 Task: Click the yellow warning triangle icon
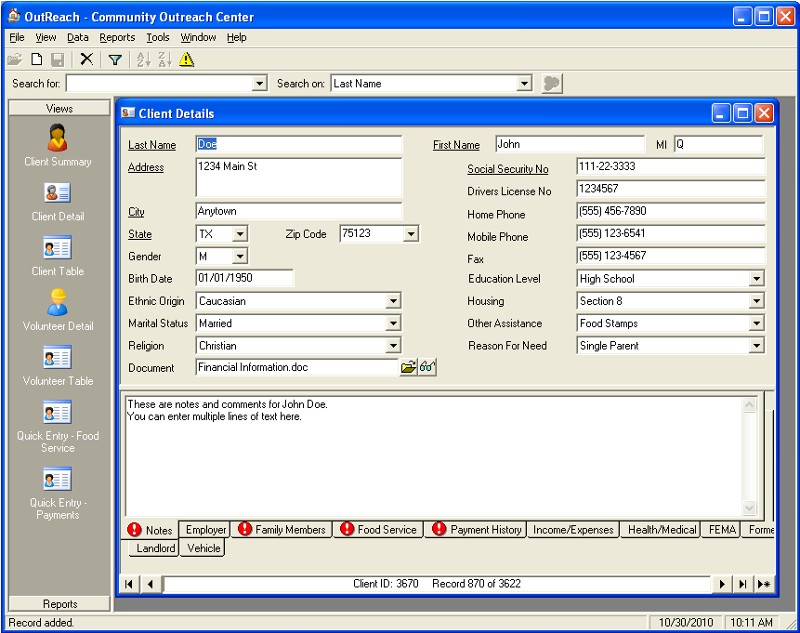click(186, 60)
